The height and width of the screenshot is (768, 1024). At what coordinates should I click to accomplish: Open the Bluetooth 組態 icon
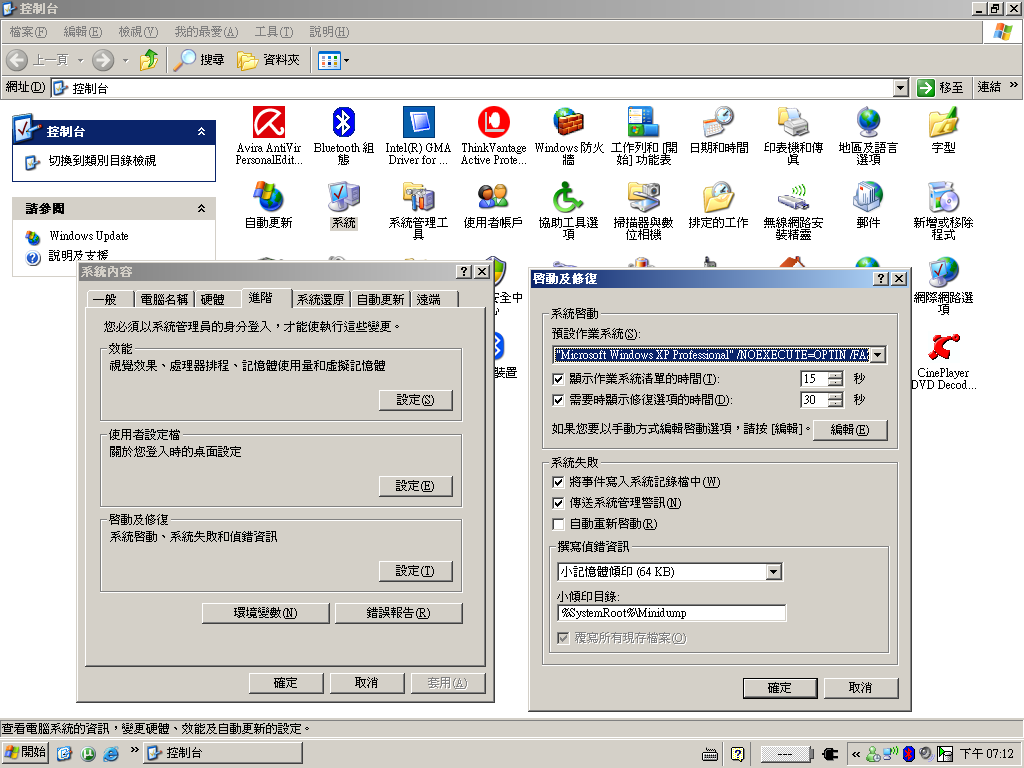coord(343,124)
